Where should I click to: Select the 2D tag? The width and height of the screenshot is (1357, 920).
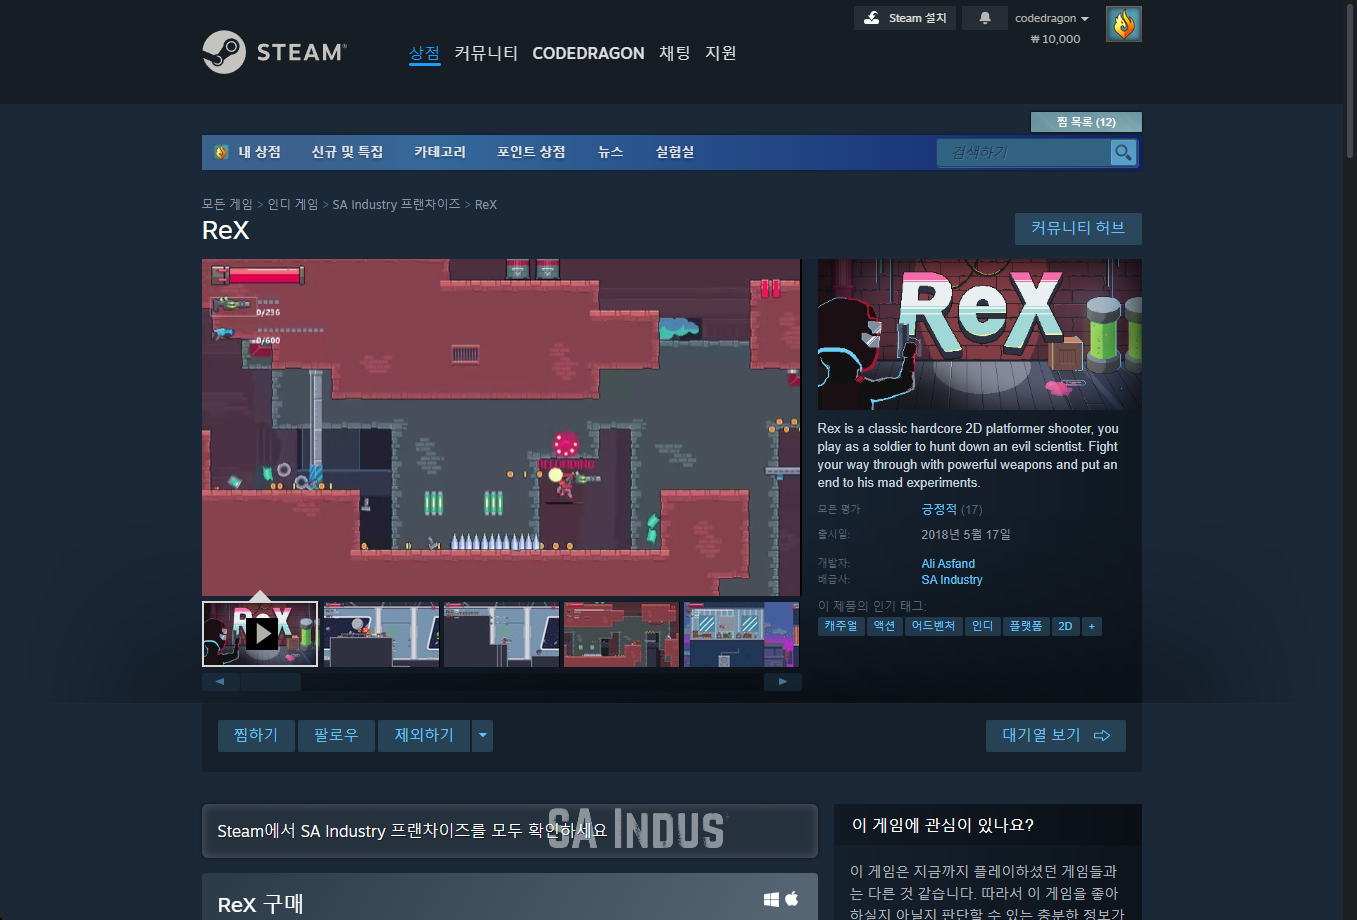[x=1066, y=626]
